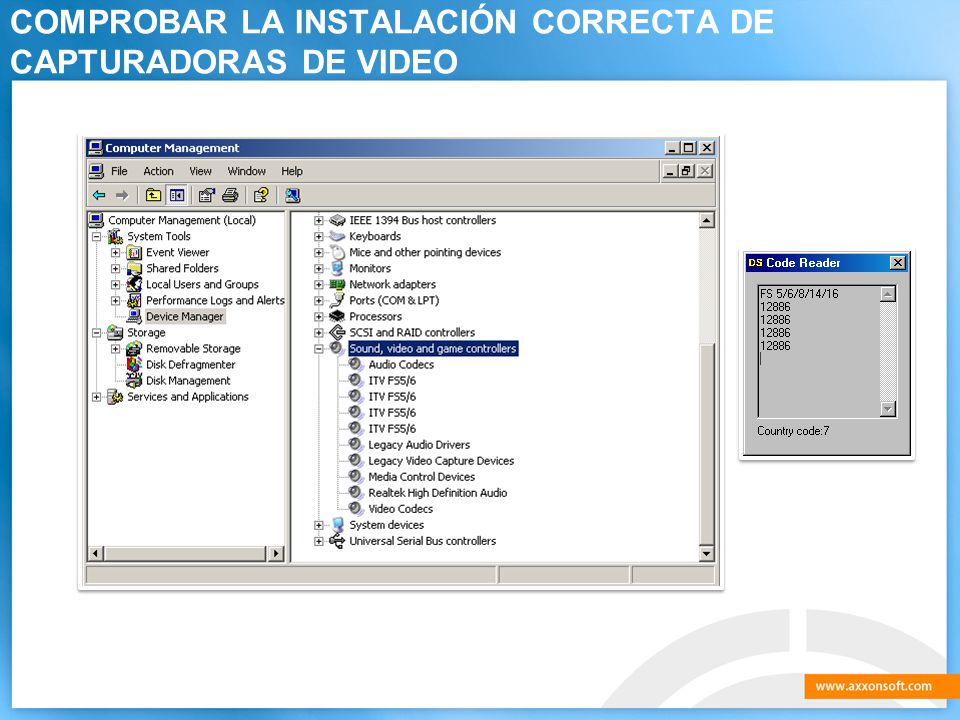Click the Local Users and Groups icon
The image size is (960, 720).
coord(134,284)
